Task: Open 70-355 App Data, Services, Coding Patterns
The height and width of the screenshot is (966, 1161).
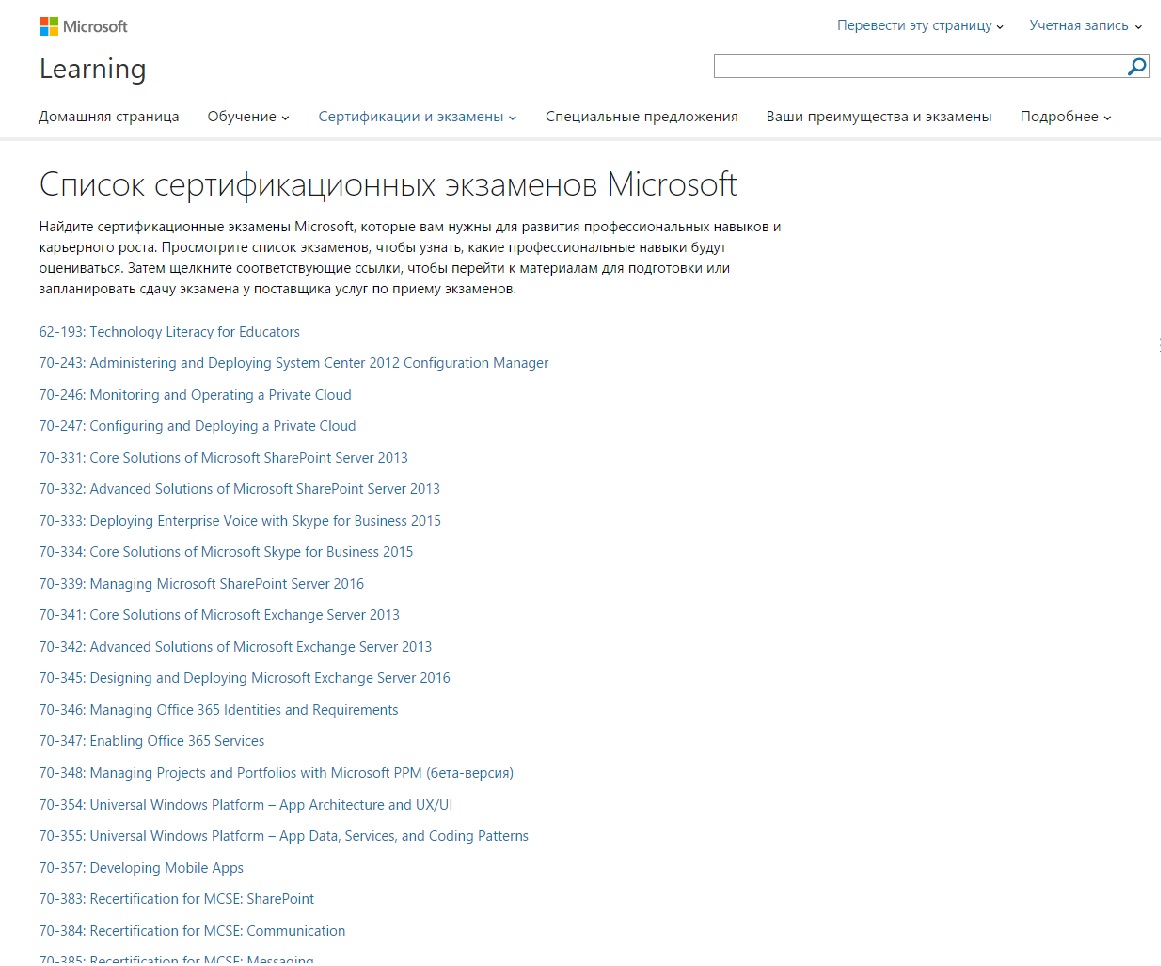Action: click(284, 835)
